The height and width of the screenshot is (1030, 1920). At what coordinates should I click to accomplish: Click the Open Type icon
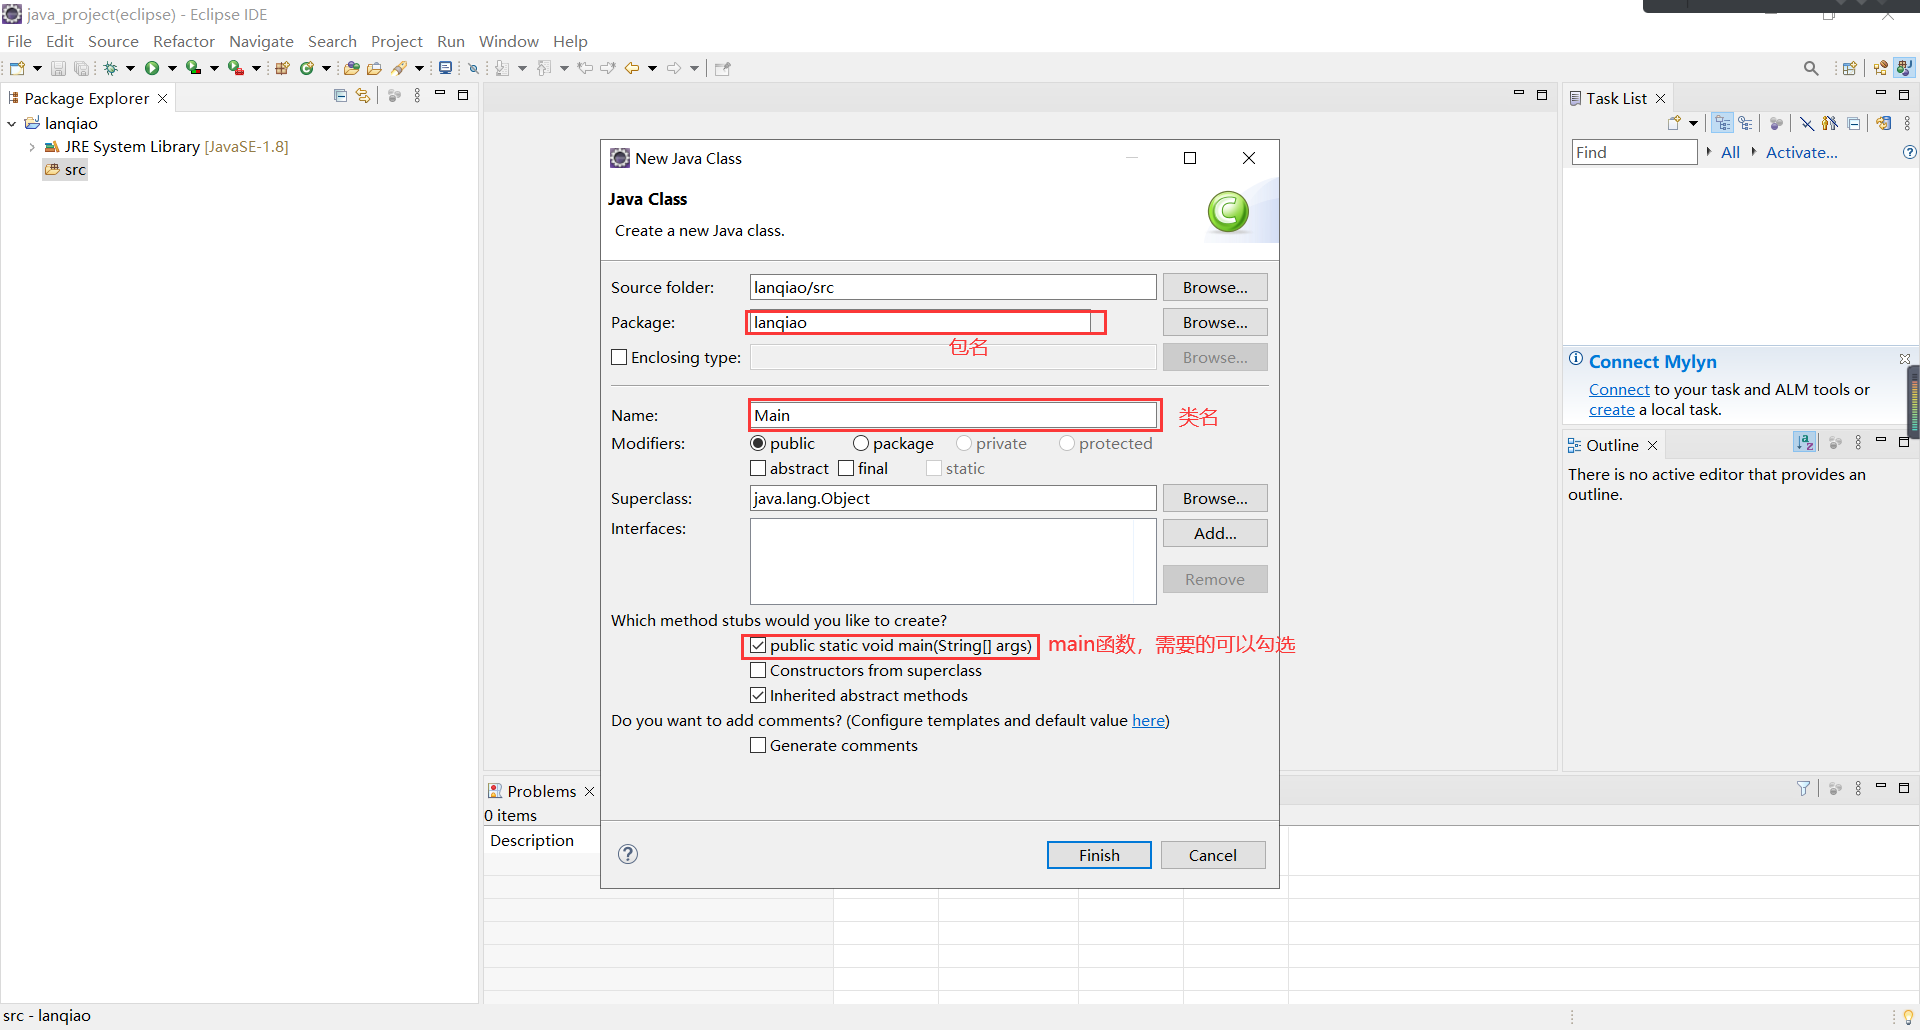(x=351, y=68)
